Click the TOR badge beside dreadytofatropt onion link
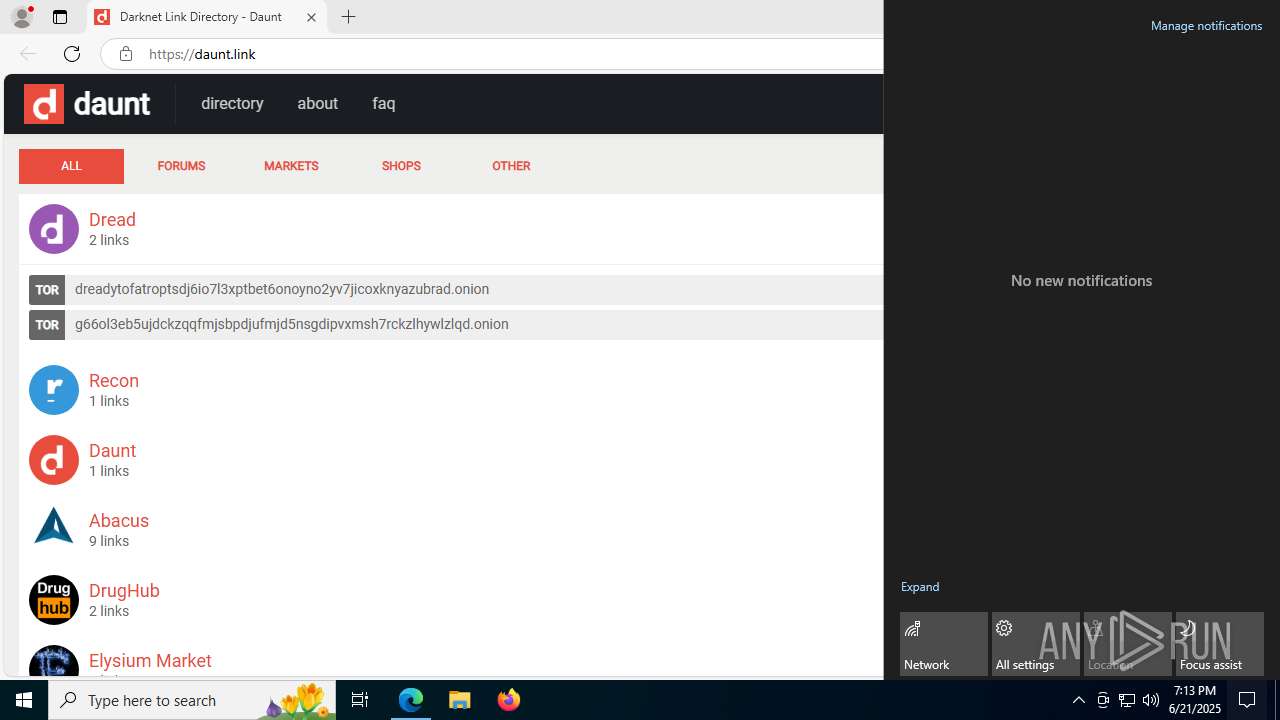The width and height of the screenshot is (1280, 720). coord(47,290)
